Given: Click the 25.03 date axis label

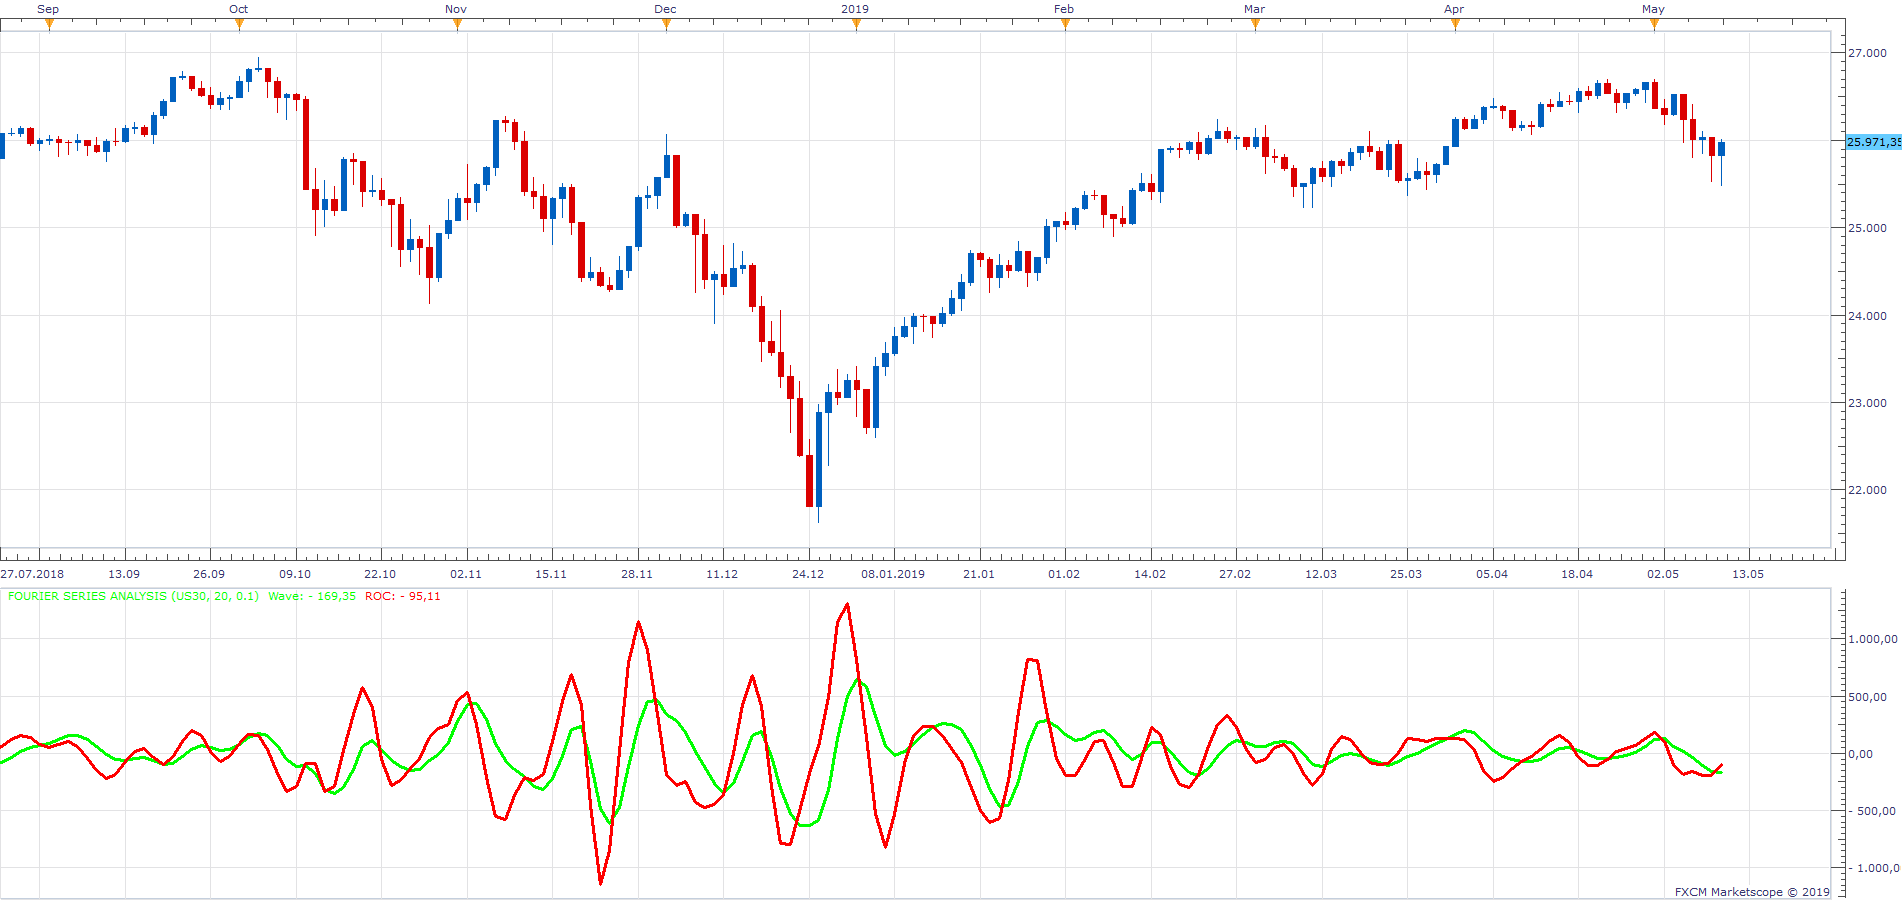Looking at the screenshot, I should [x=1406, y=574].
